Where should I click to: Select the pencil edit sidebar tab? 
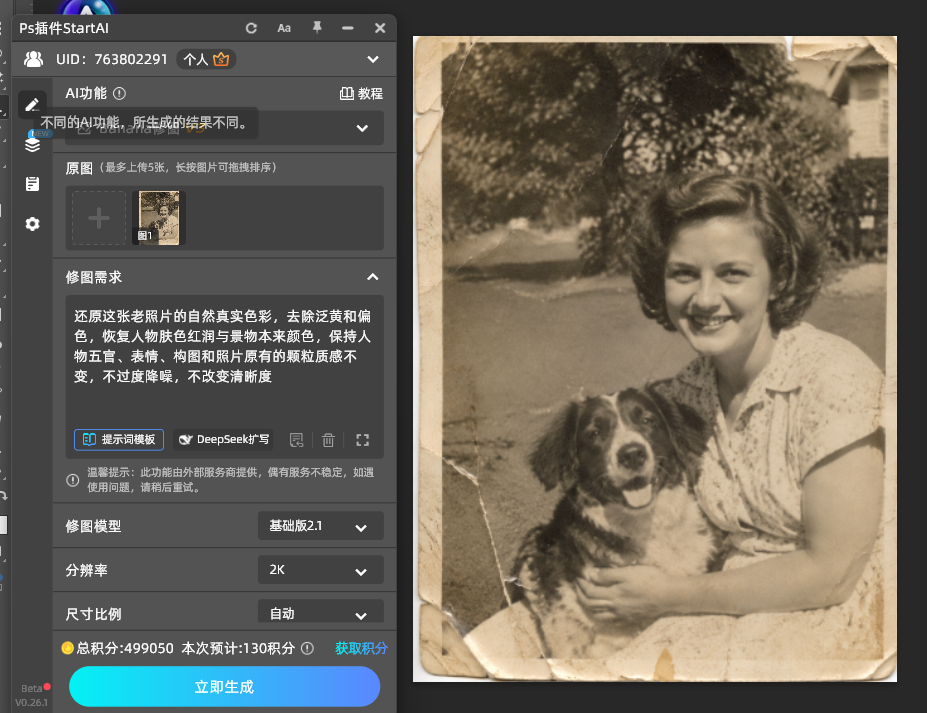[x=32, y=105]
